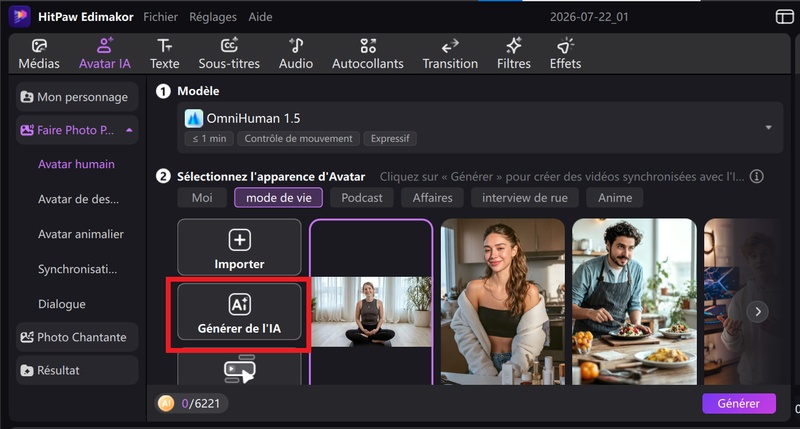
Task: Select Avatar de des... sidebar item
Action: pos(78,199)
